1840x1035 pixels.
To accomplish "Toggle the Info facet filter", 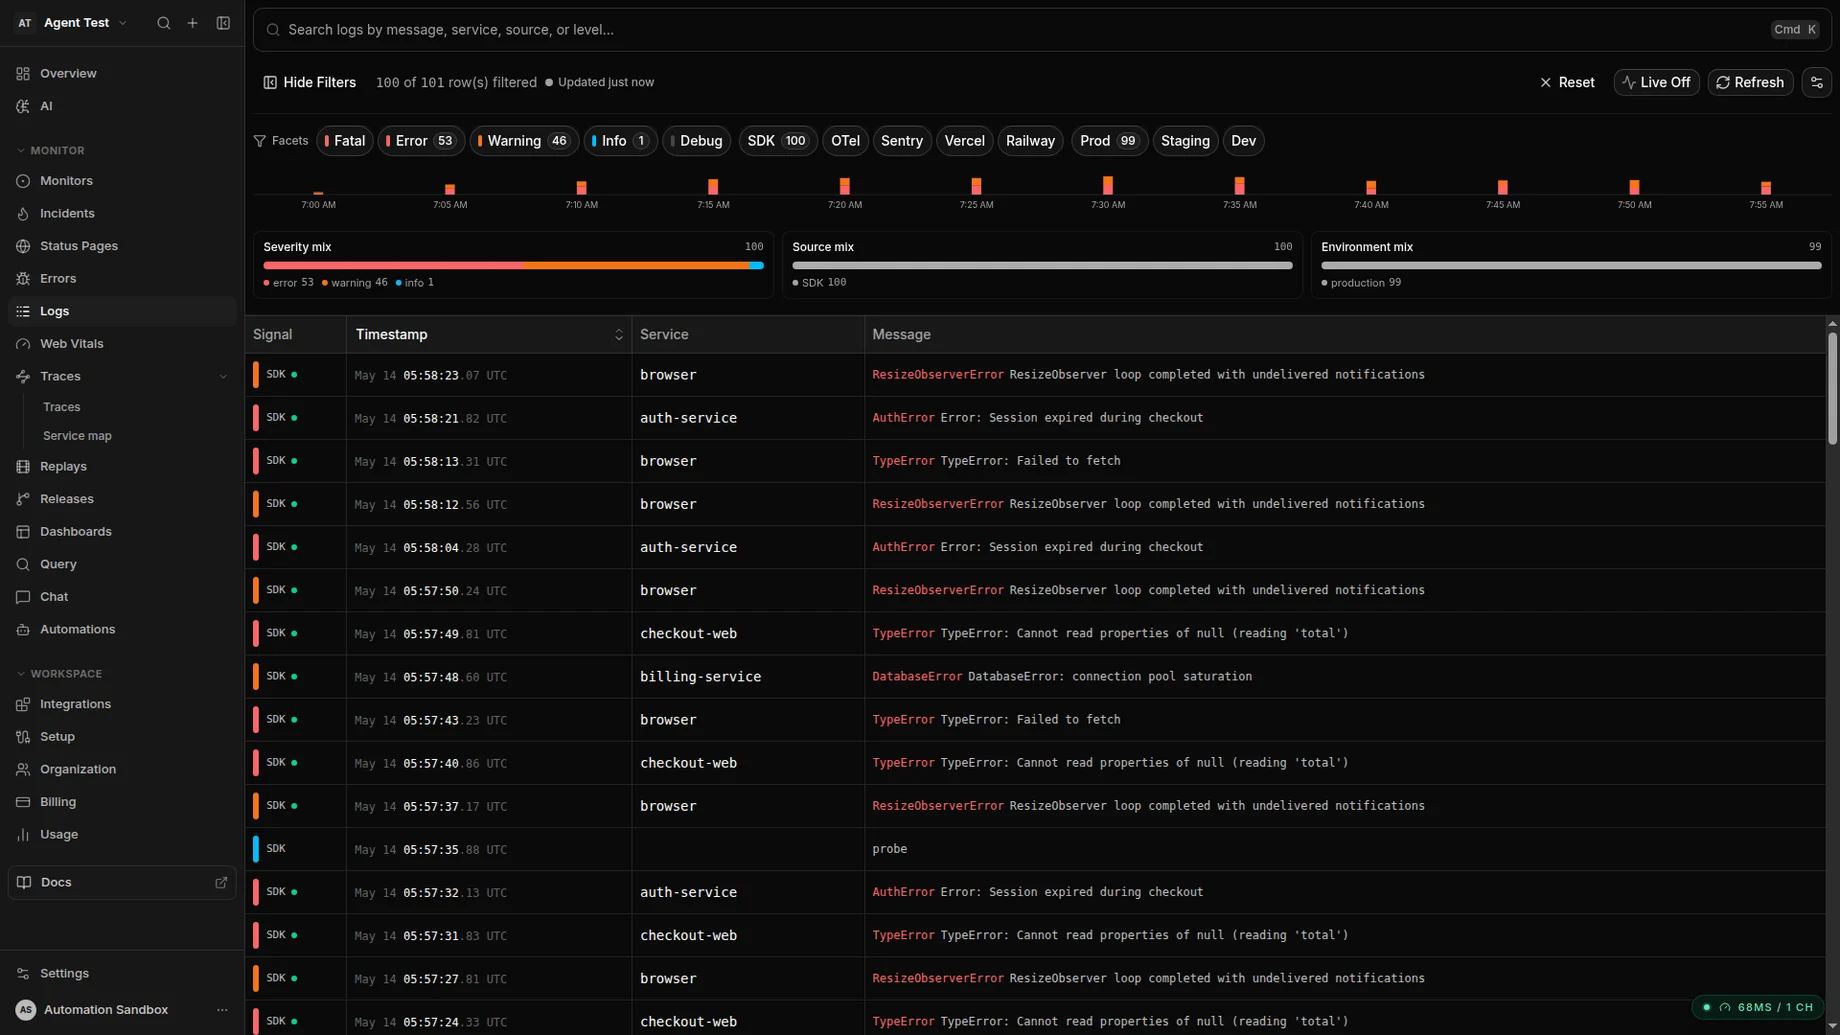I will (x=620, y=141).
